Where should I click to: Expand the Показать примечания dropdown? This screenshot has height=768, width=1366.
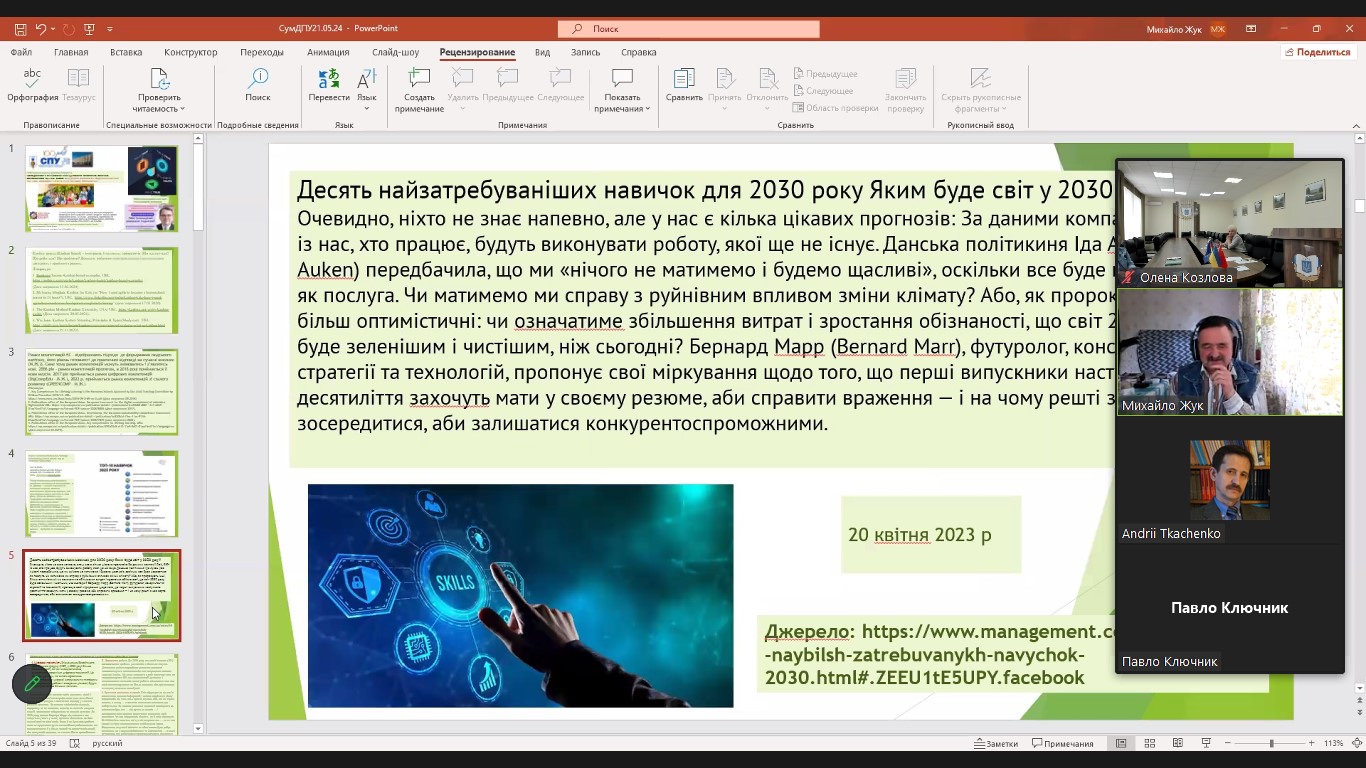click(622, 108)
